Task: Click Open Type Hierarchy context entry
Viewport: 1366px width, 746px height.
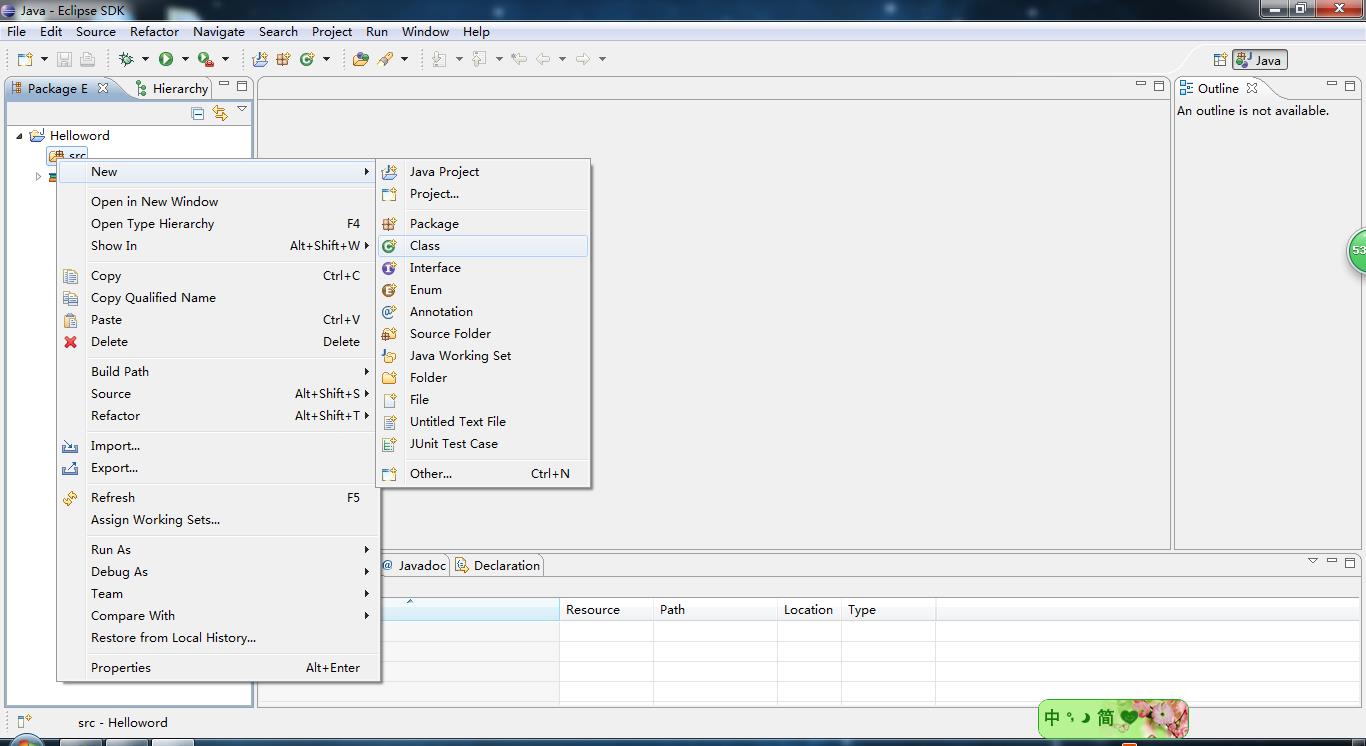Action: tap(218, 223)
